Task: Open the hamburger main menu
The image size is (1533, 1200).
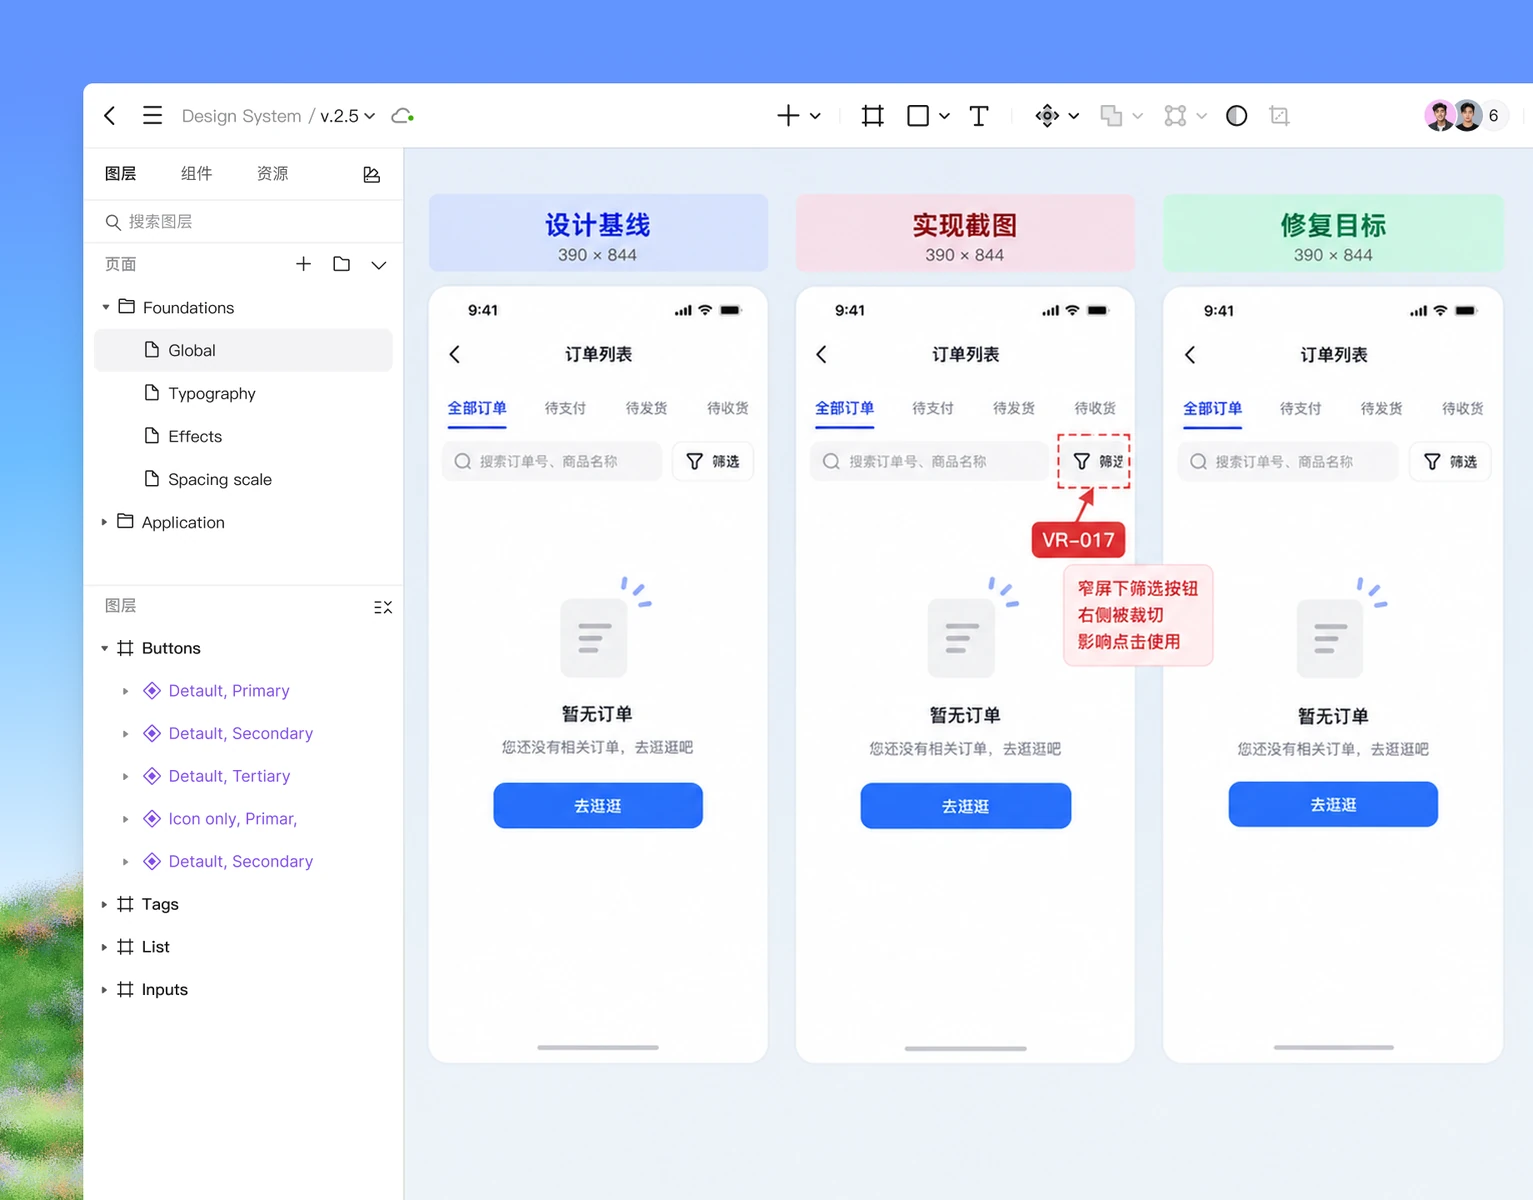Action: coord(152,116)
